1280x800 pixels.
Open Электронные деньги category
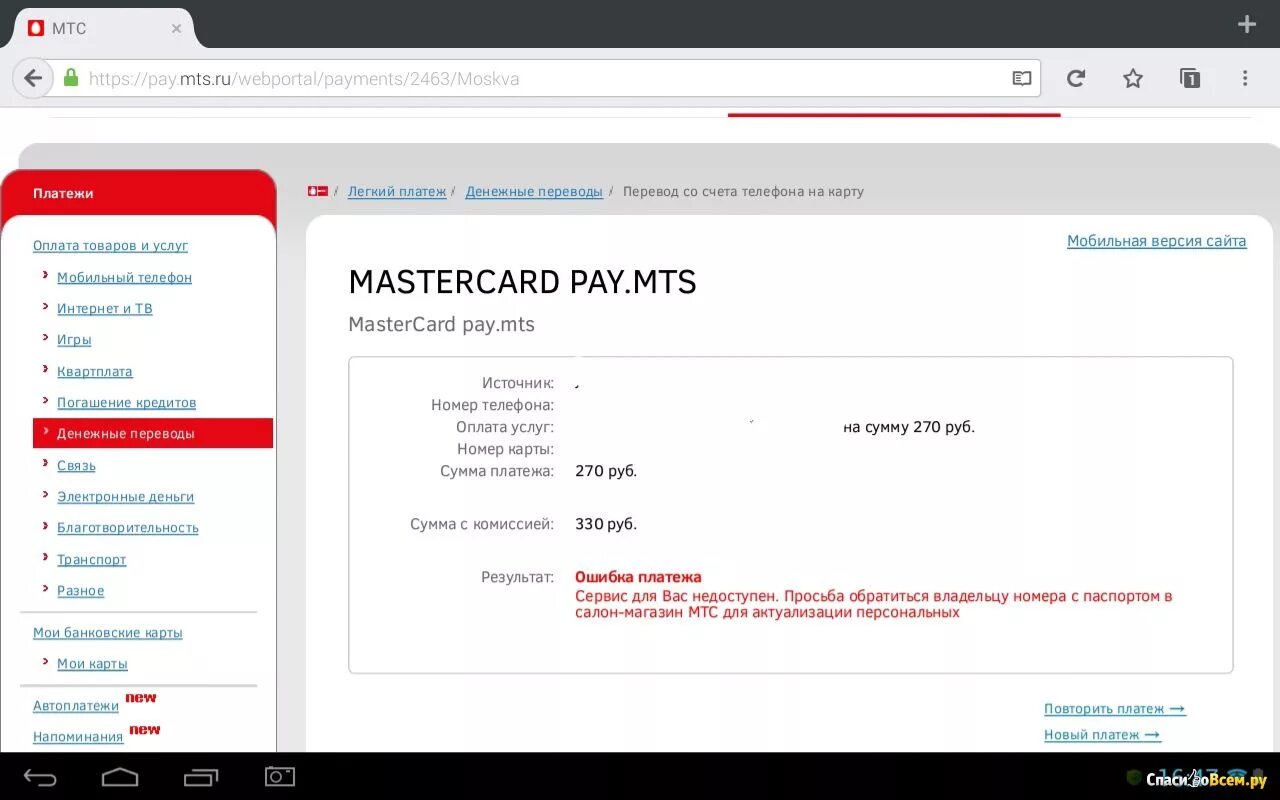[x=125, y=496]
